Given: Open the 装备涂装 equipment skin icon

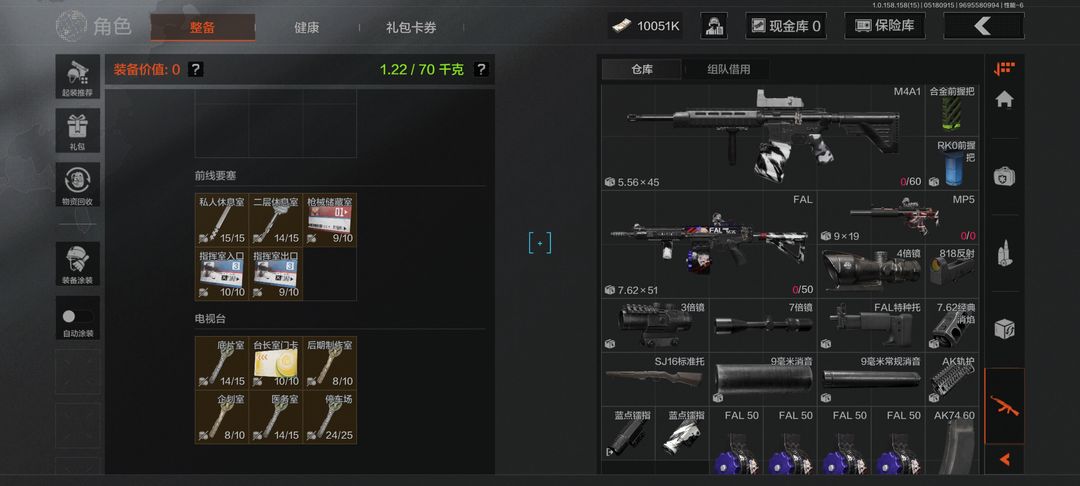Looking at the screenshot, I should pyautogui.click(x=78, y=264).
